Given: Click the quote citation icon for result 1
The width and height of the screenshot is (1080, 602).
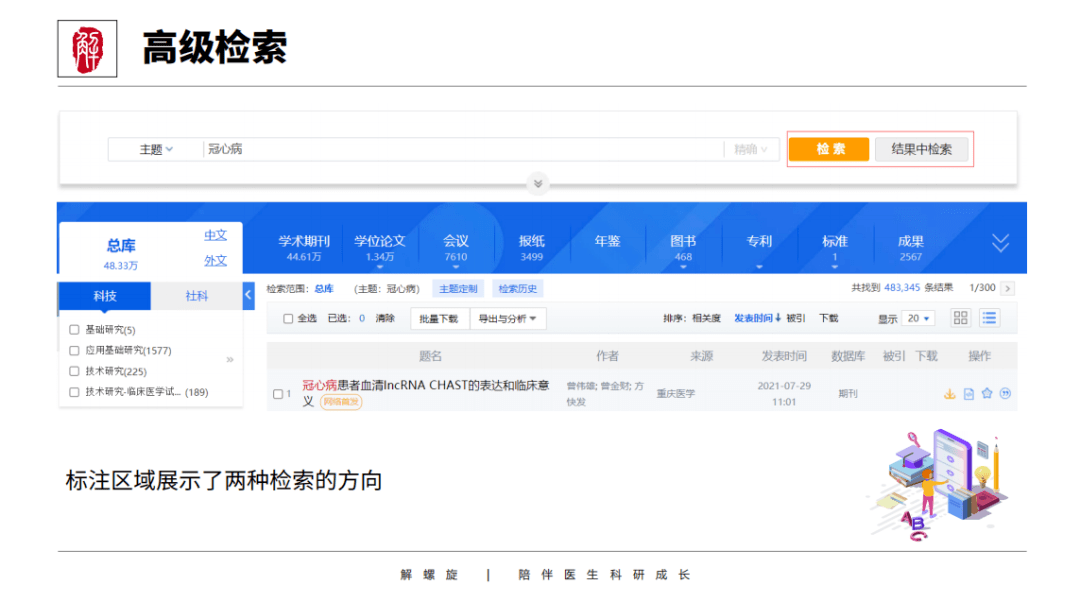Looking at the screenshot, I should [x=1005, y=393].
